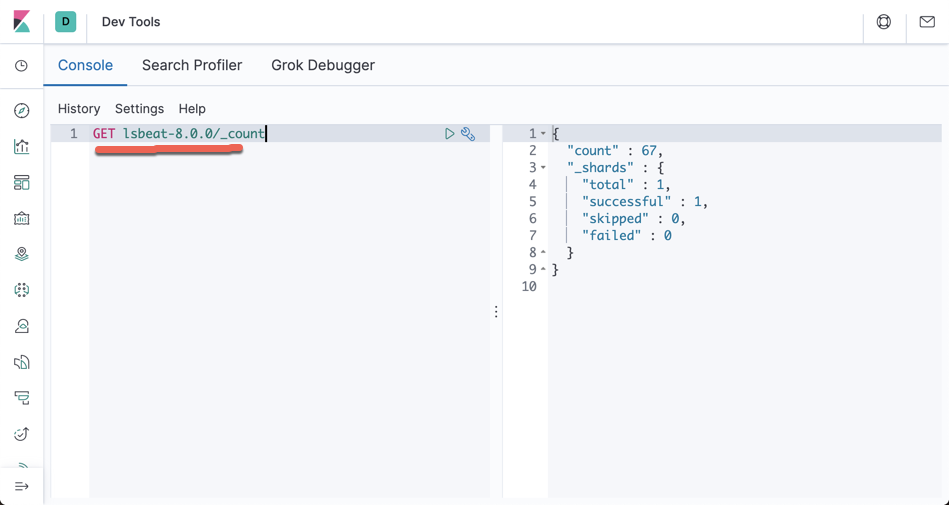Open the APM icon in sidebar
Image resolution: width=949 pixels, height=505 pixels.
pyautogui.click(x=21, y=398)
